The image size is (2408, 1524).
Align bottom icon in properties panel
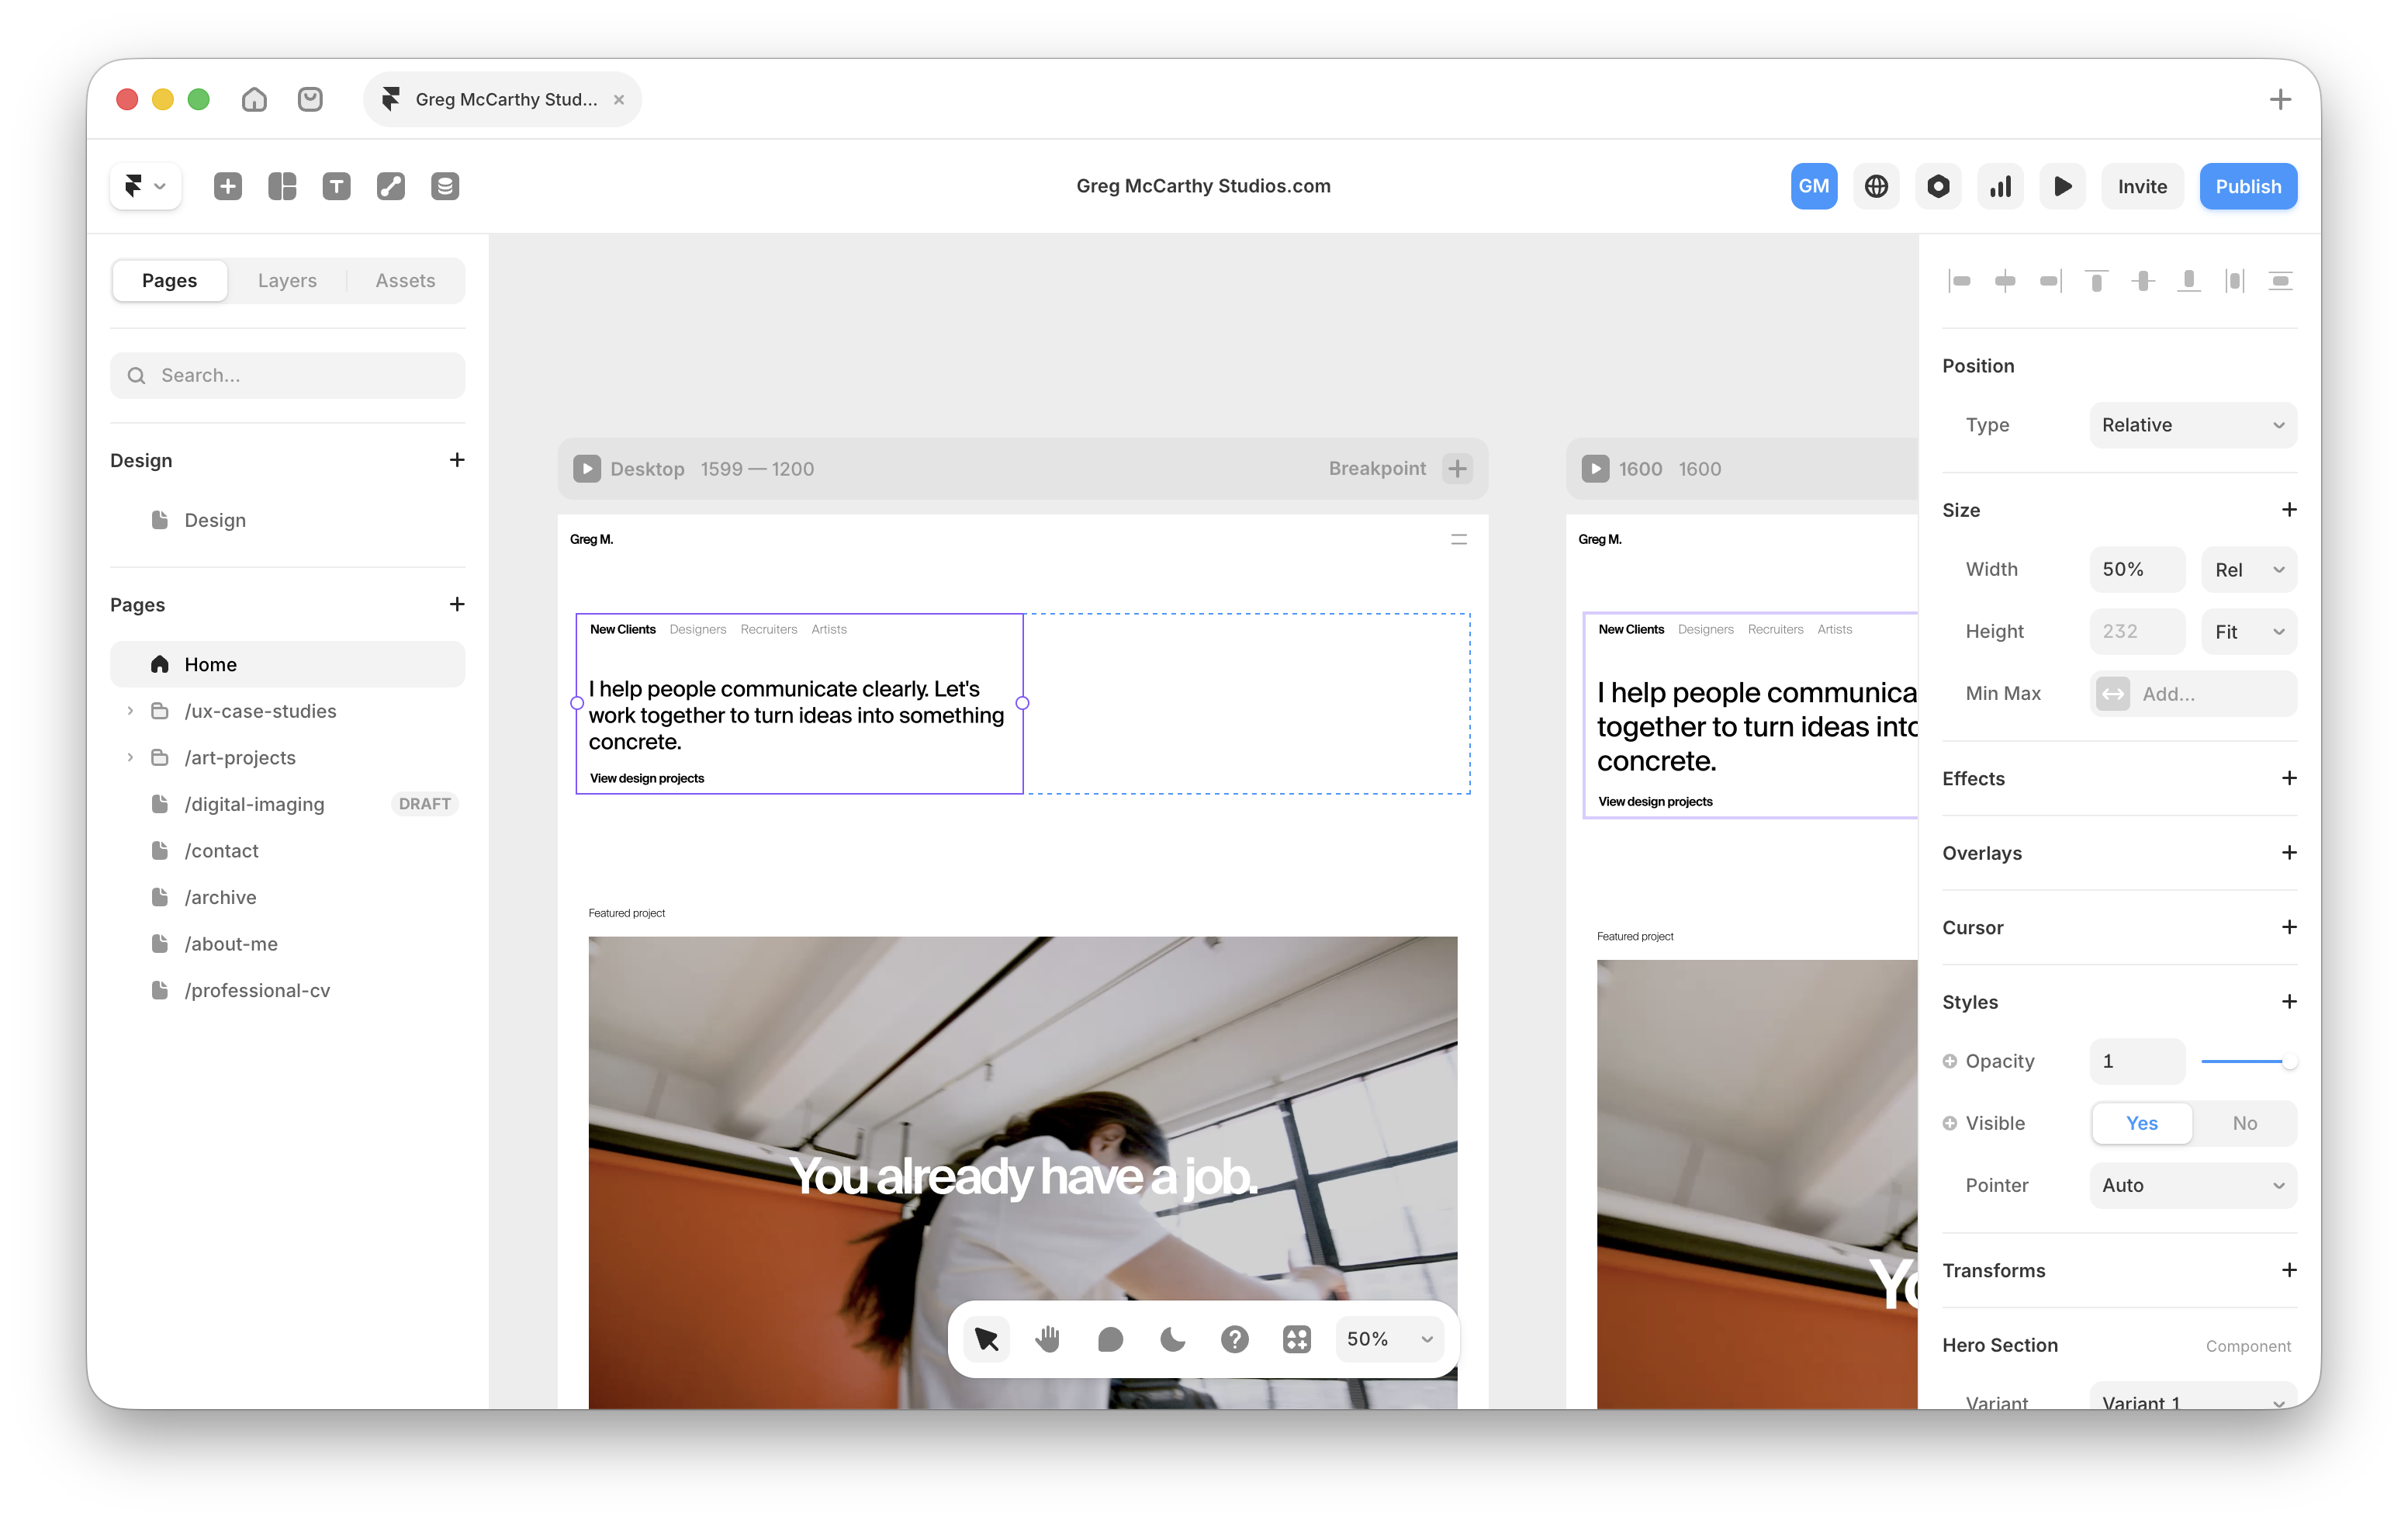[2189, 281]
